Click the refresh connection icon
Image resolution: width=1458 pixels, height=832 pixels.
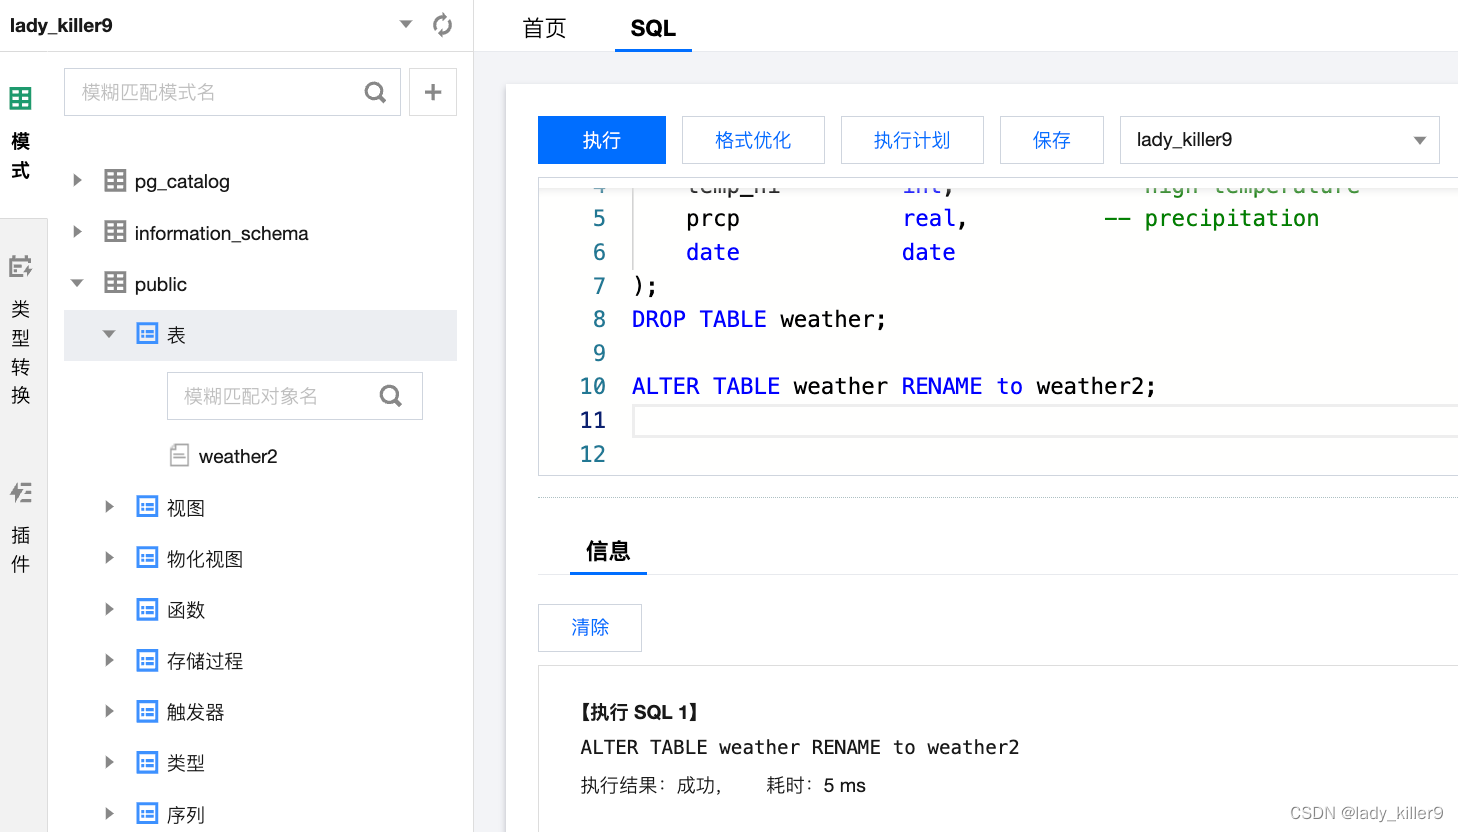tap(443, 25)
